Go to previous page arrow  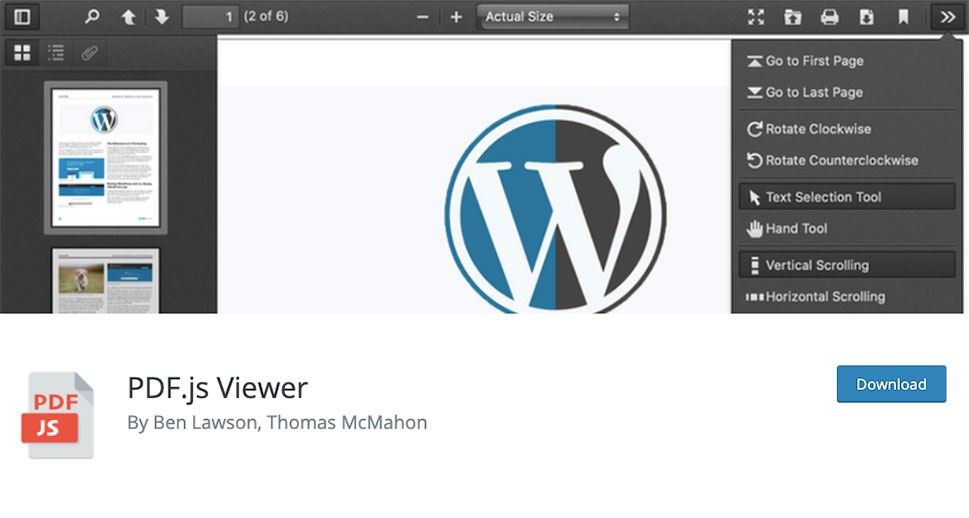click(x=128, y=17)
